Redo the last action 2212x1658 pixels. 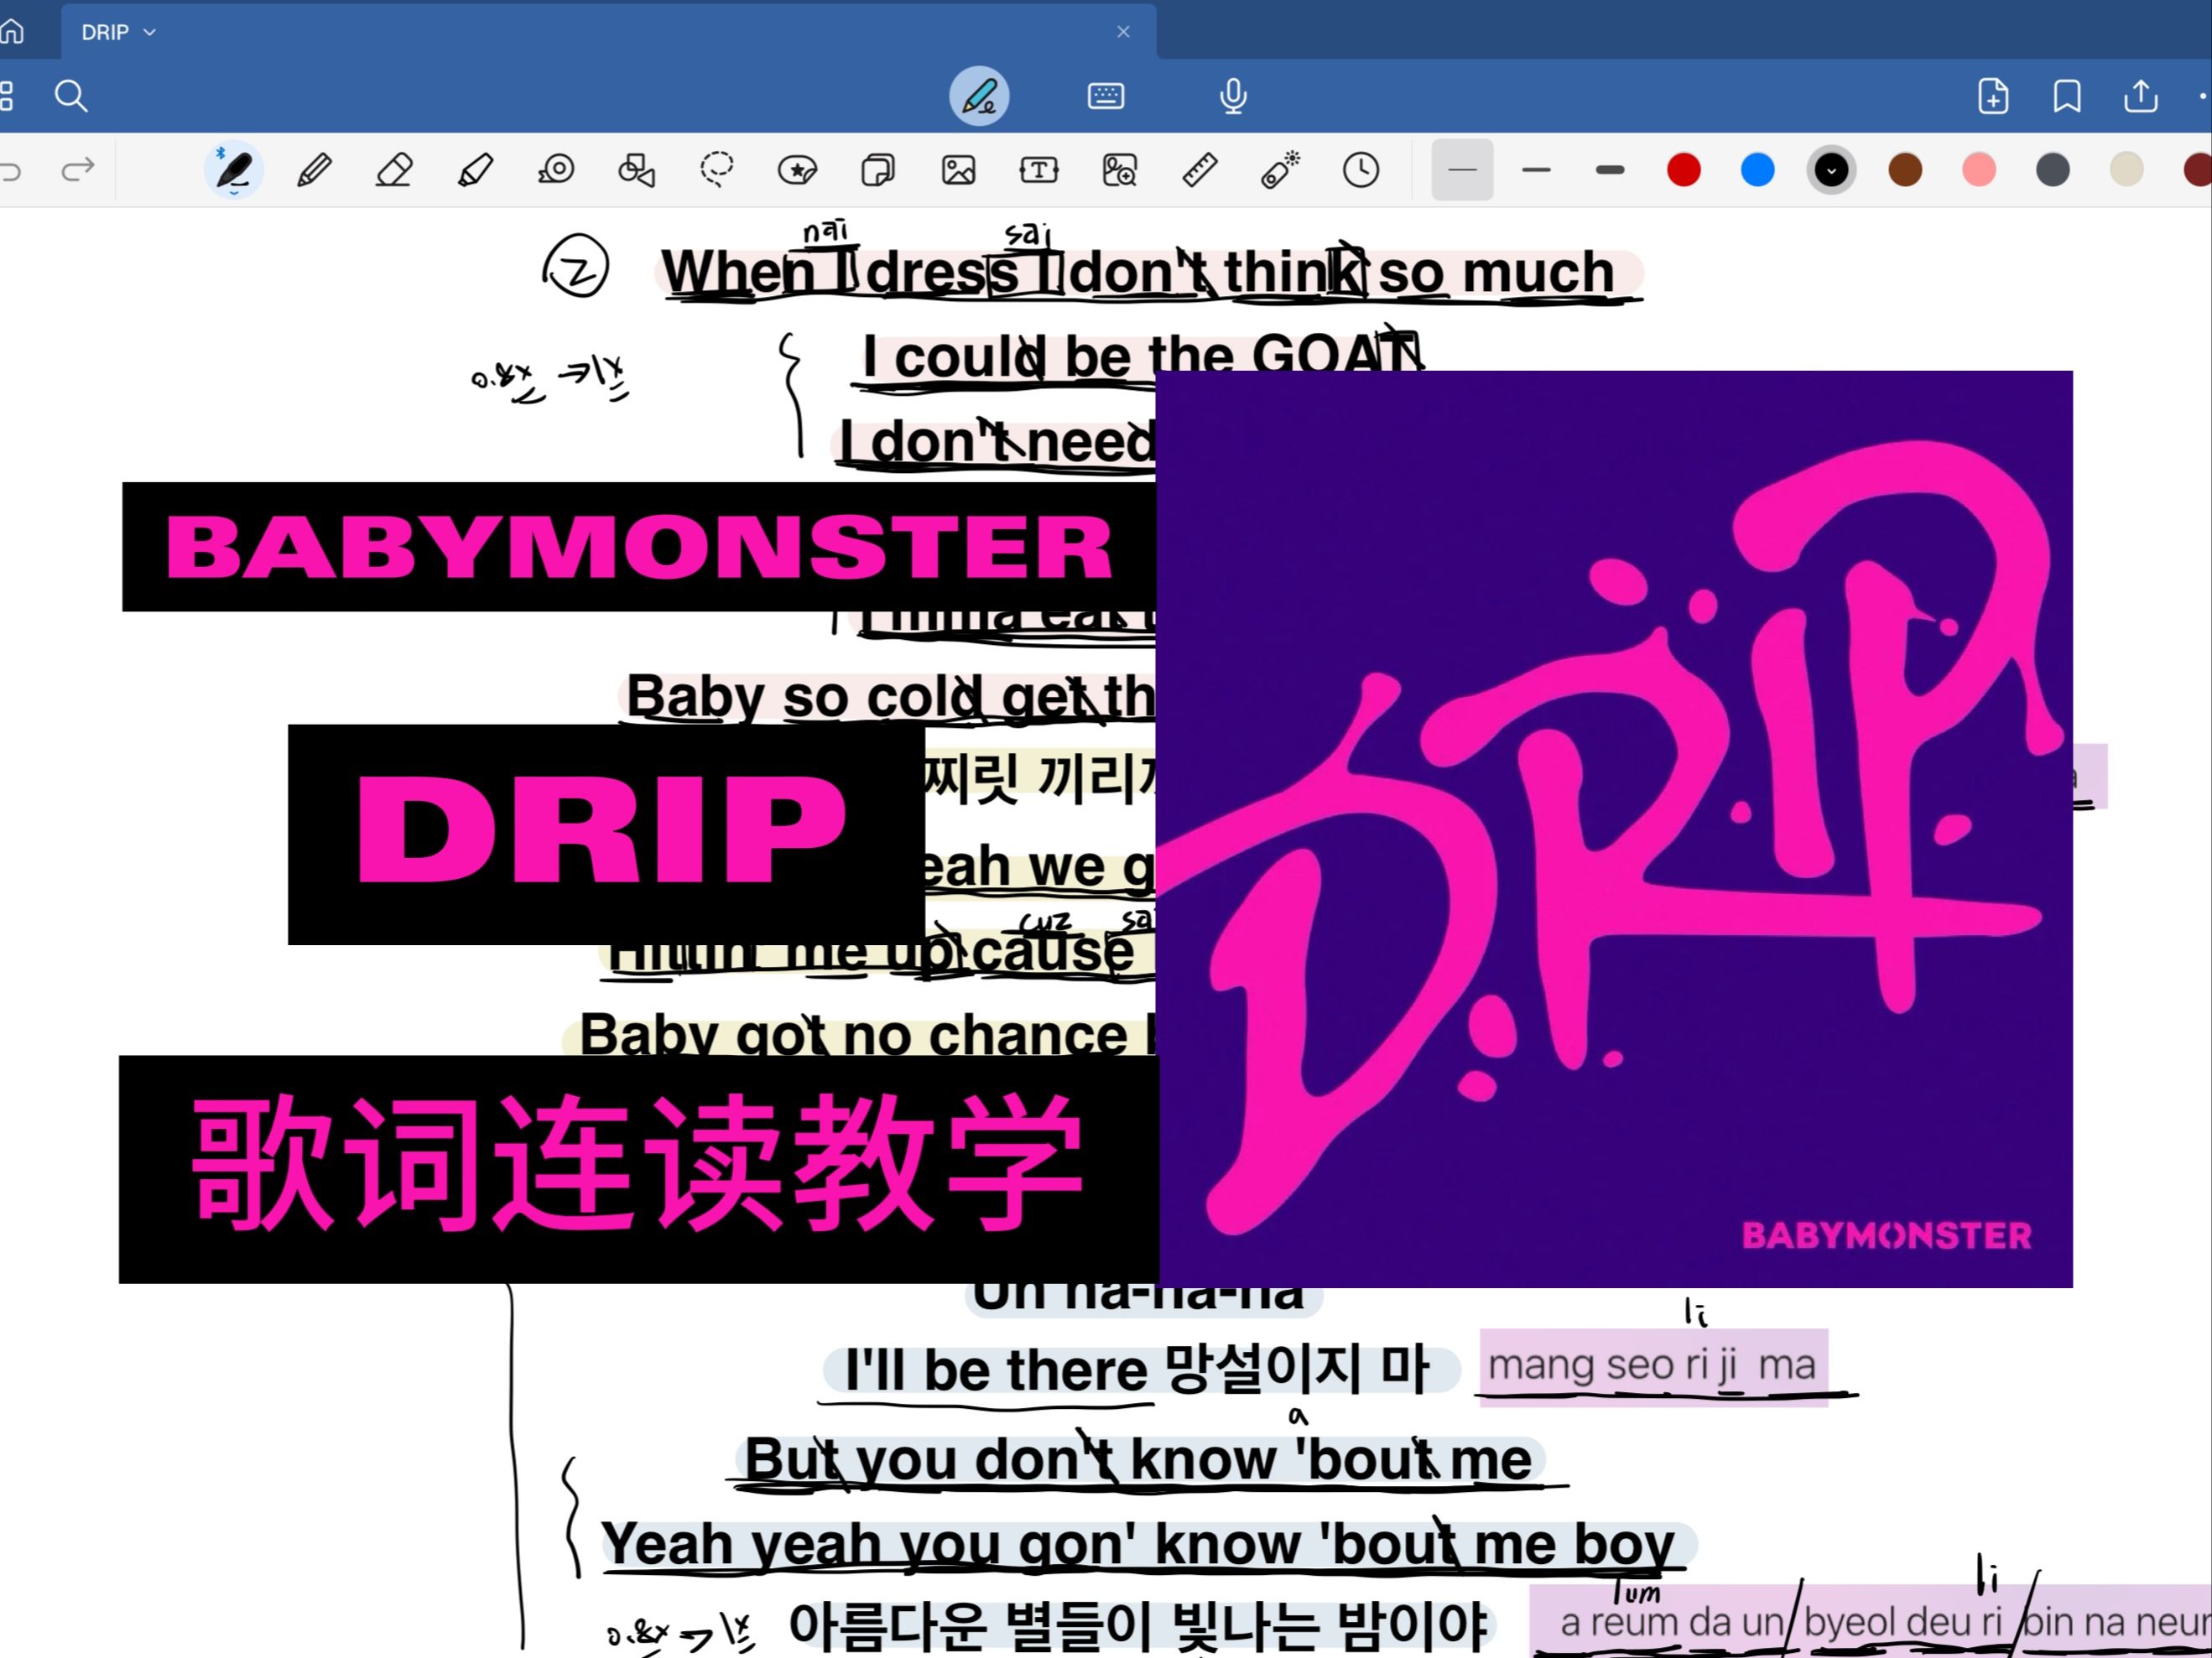(78, 169)
